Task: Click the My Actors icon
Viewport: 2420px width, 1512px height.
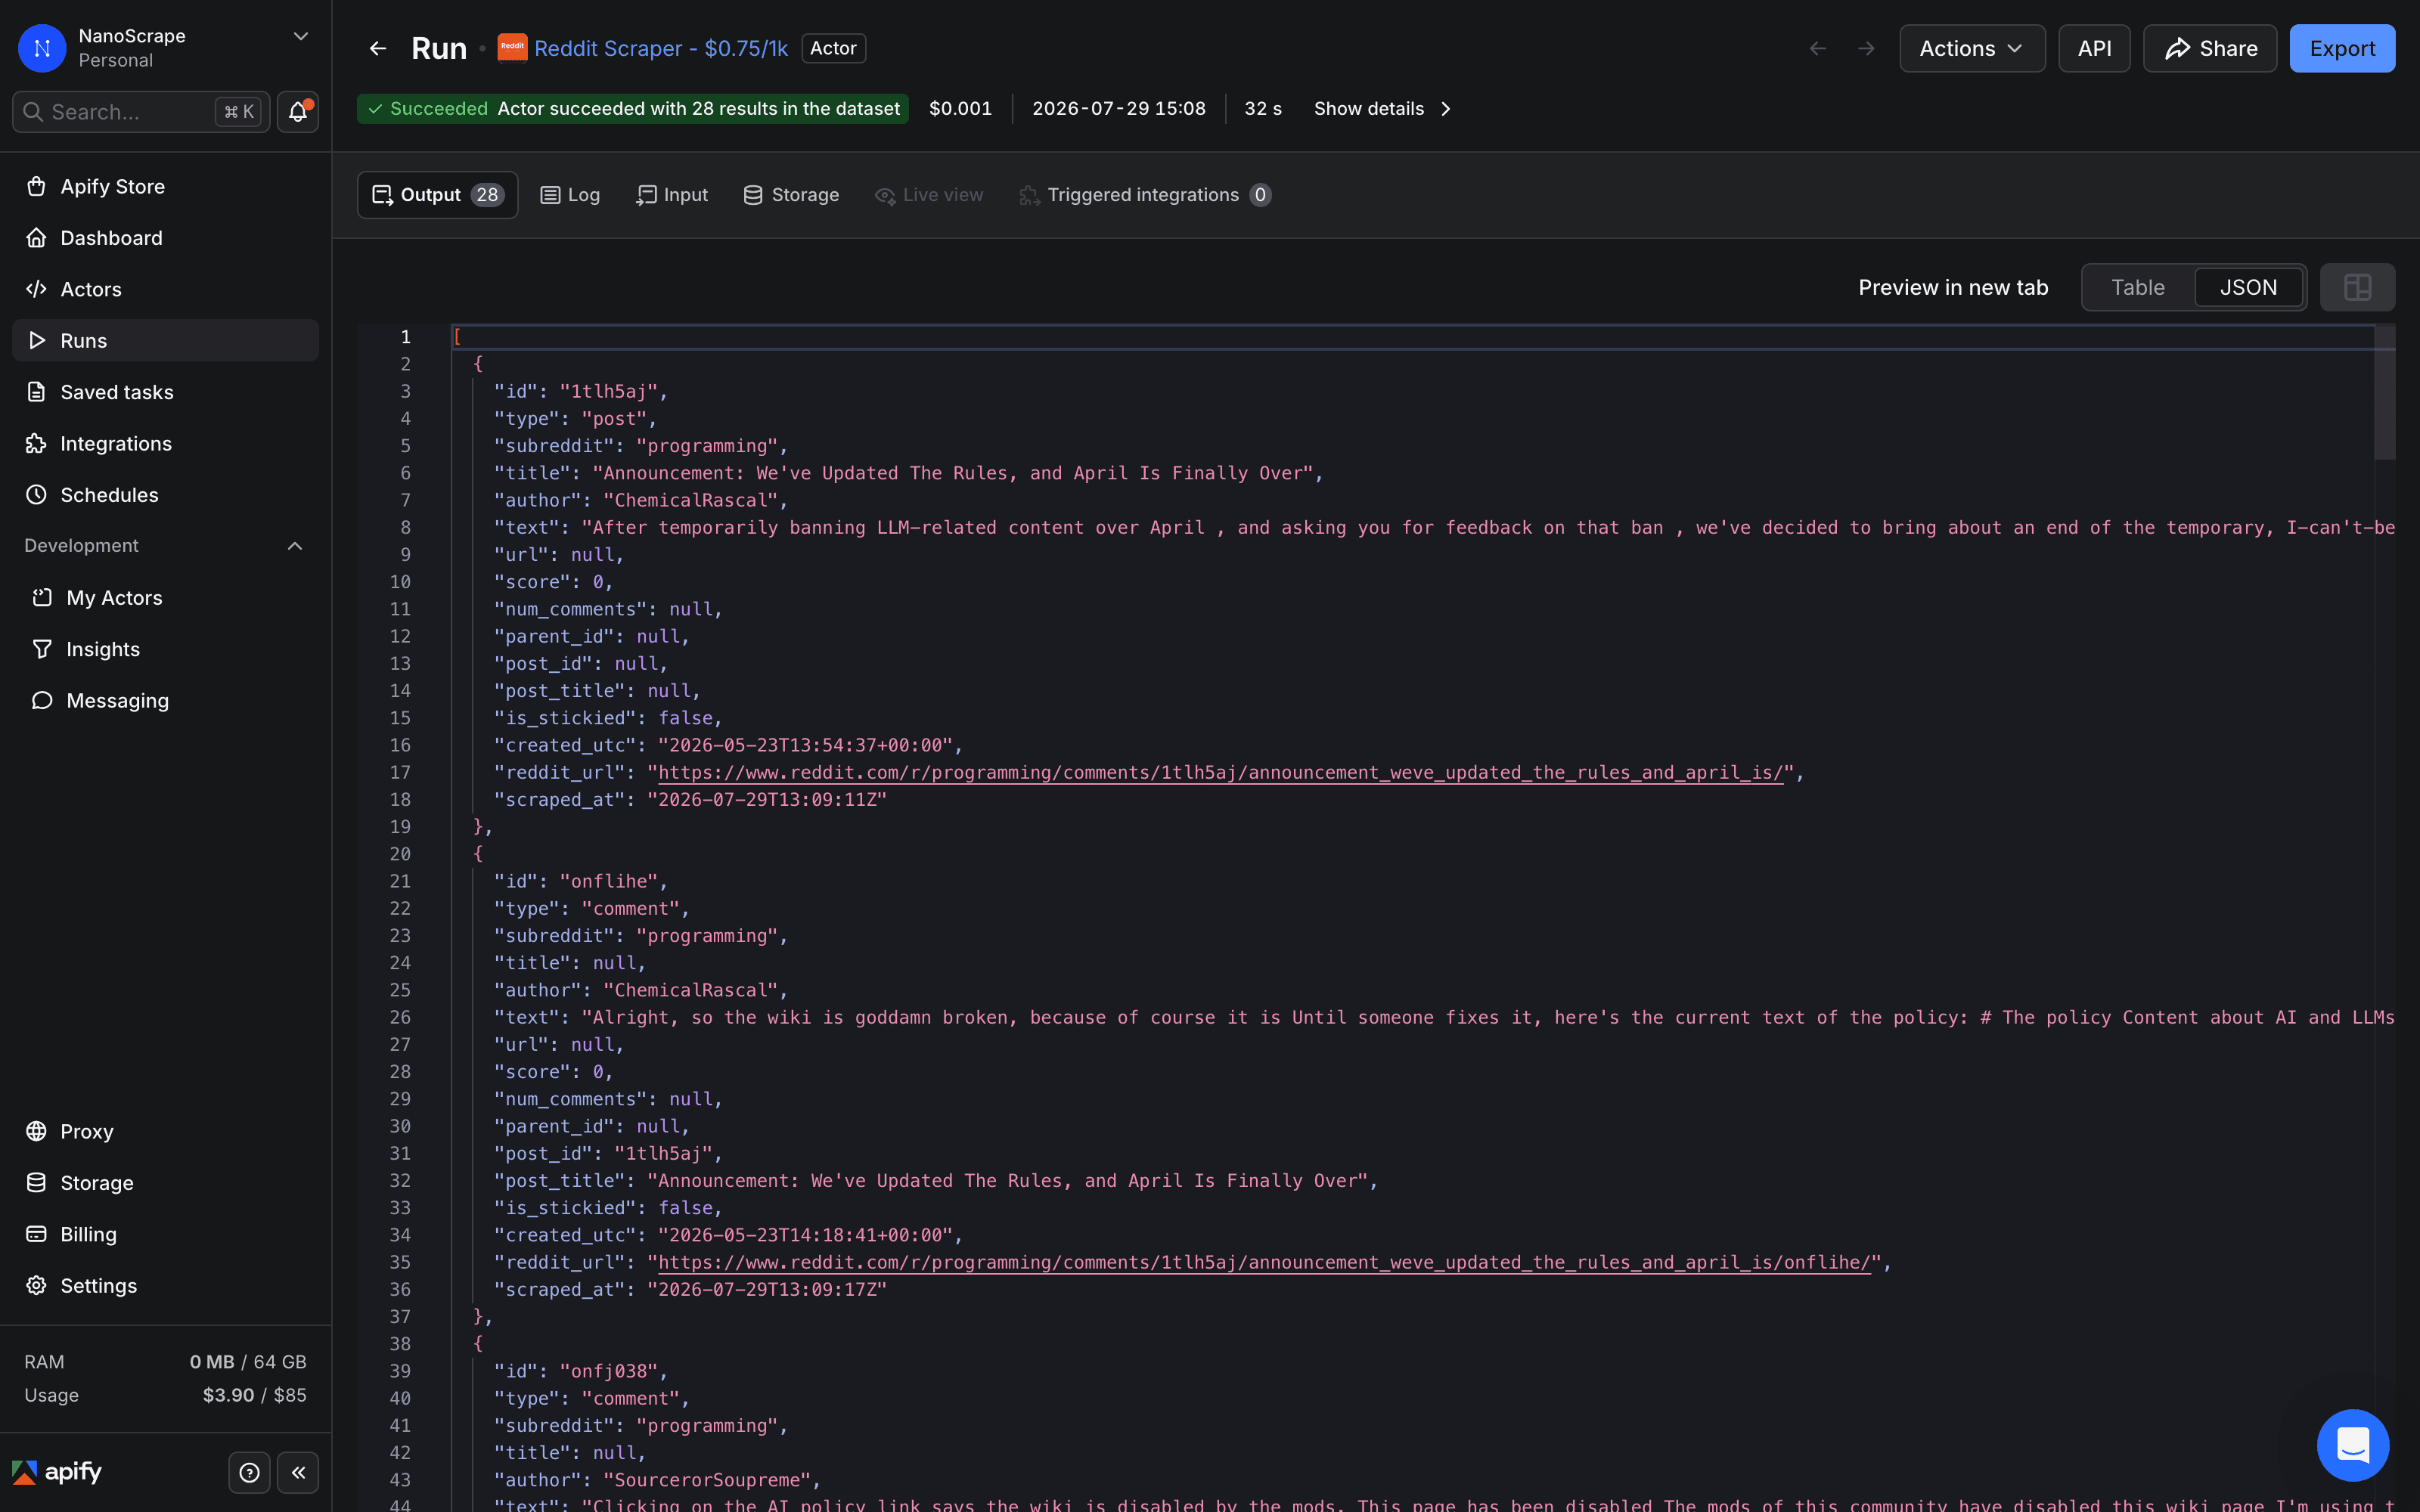Action: tap(42, 598)
